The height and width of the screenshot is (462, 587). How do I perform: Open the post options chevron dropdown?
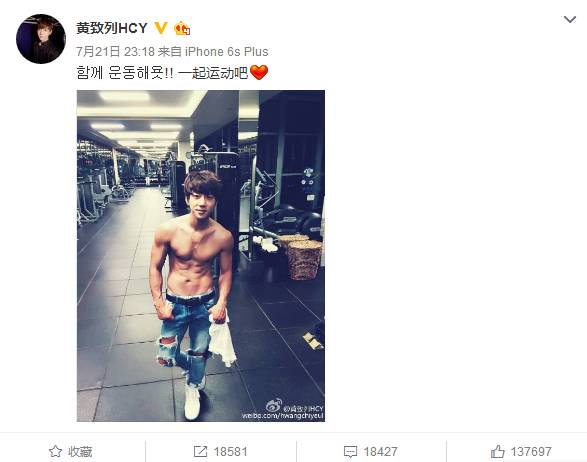click(570, 19)
